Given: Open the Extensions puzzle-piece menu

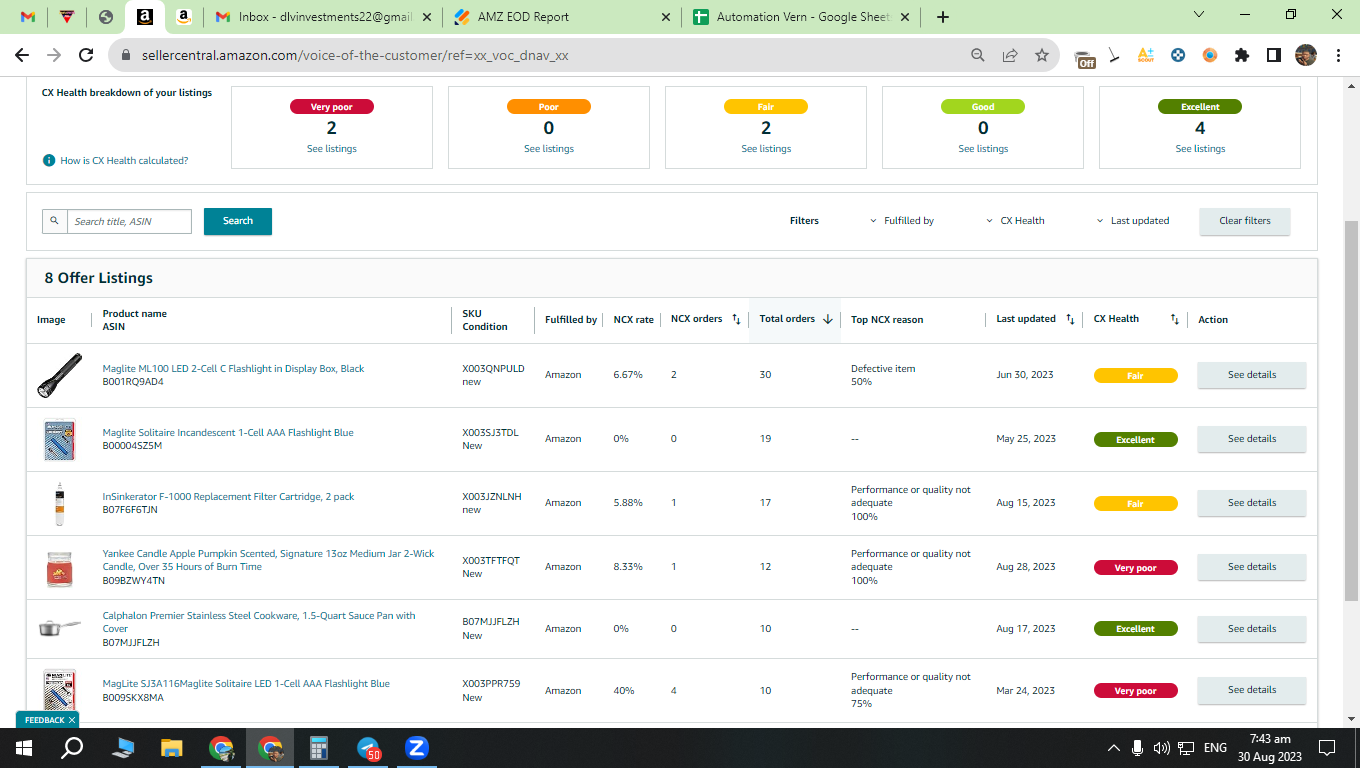Looking at the screenshot, I should pos(1242,55).
